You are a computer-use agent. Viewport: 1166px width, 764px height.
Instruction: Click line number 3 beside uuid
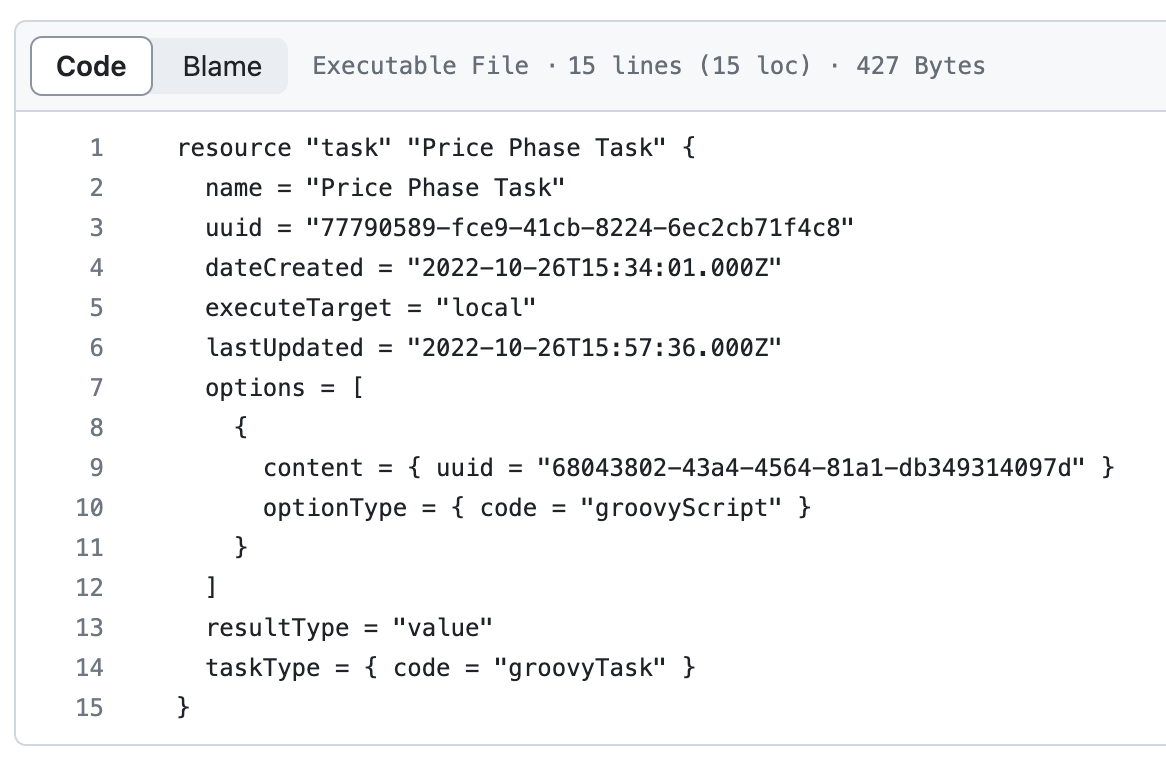(95, 227)
